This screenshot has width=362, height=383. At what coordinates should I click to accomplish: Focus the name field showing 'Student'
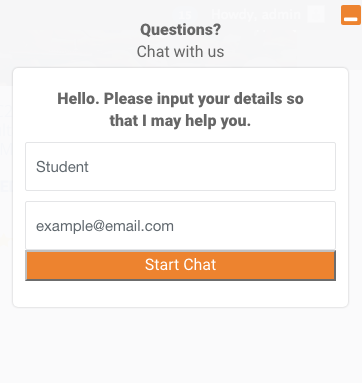(180, 167)
